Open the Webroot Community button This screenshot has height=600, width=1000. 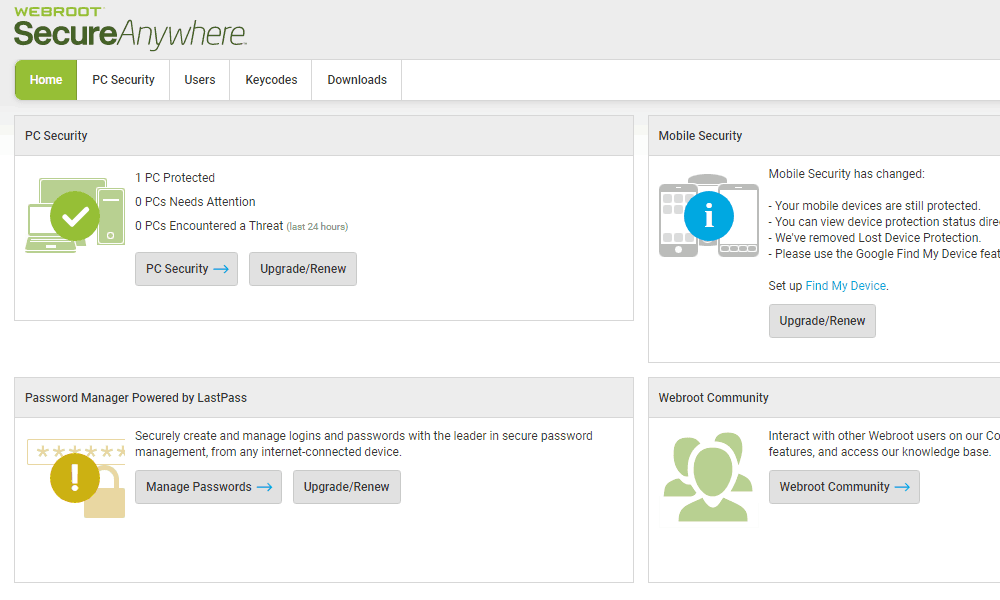[844, 487]
